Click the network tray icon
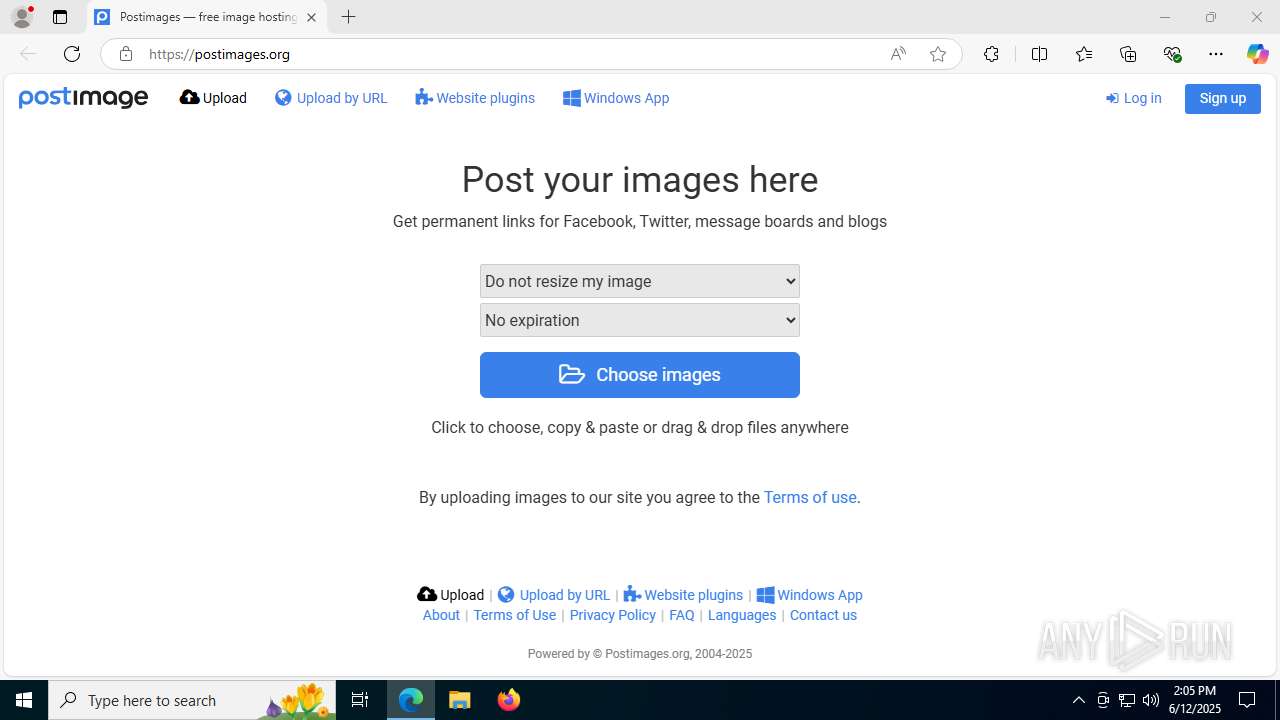This screenshot has height=720, width=1280. 1127,700
